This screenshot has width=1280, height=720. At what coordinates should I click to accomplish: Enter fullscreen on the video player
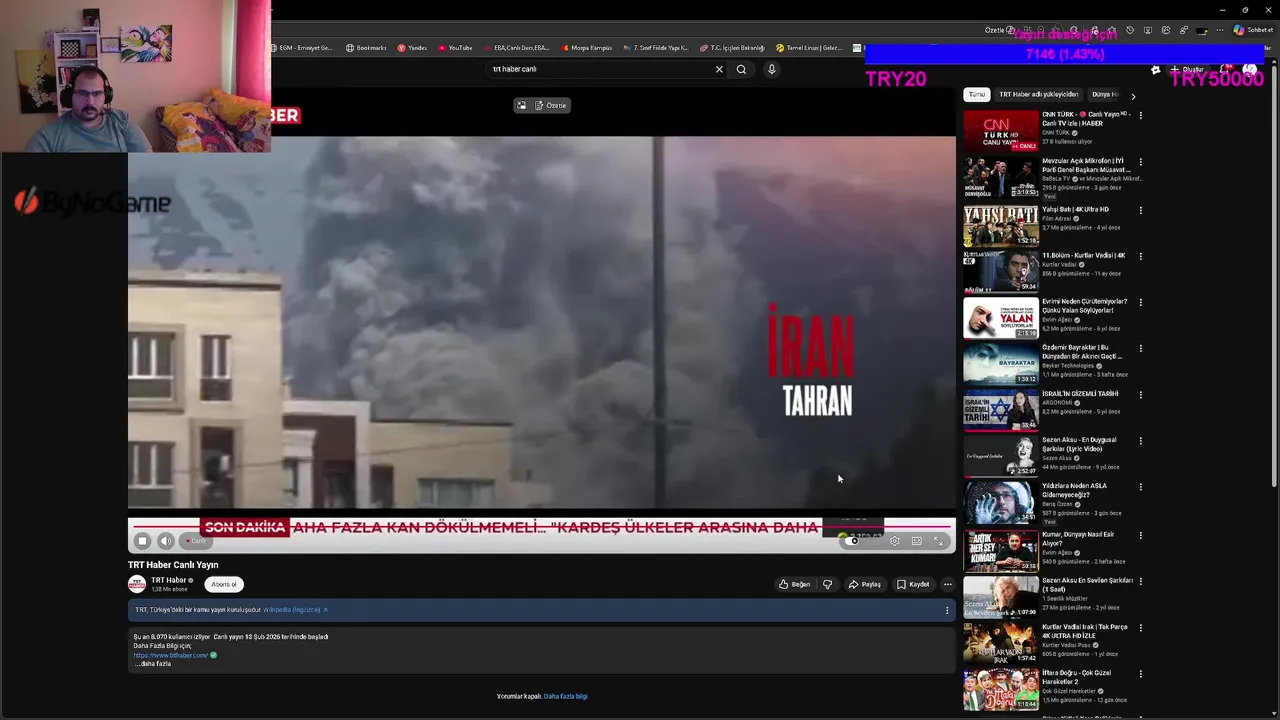coord(938,541)
